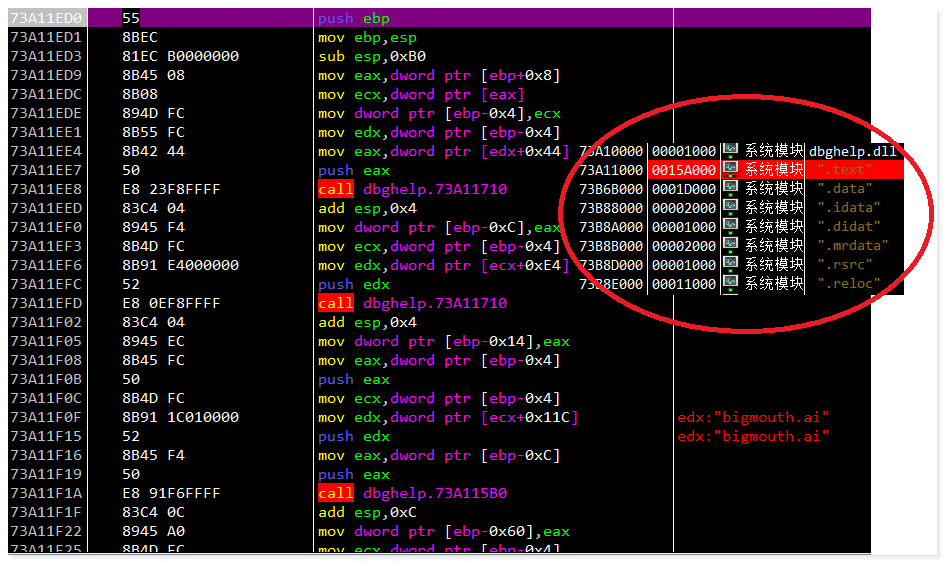Select memory base address 73B8D000
Screen dimensions: 945x563
tap(611, 265)
